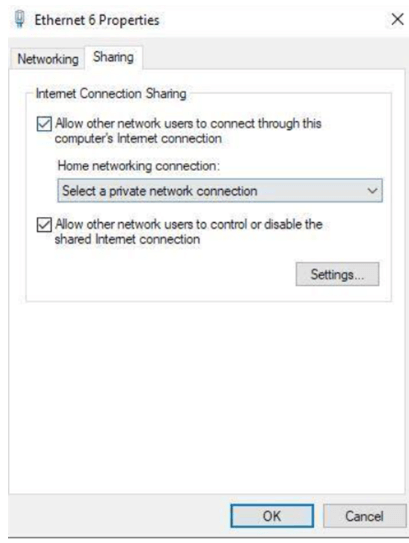This screenshot has width=409, height=543.
Task: Expand the dropdown chevron for home networking connection
Action: tap(372, 190)
